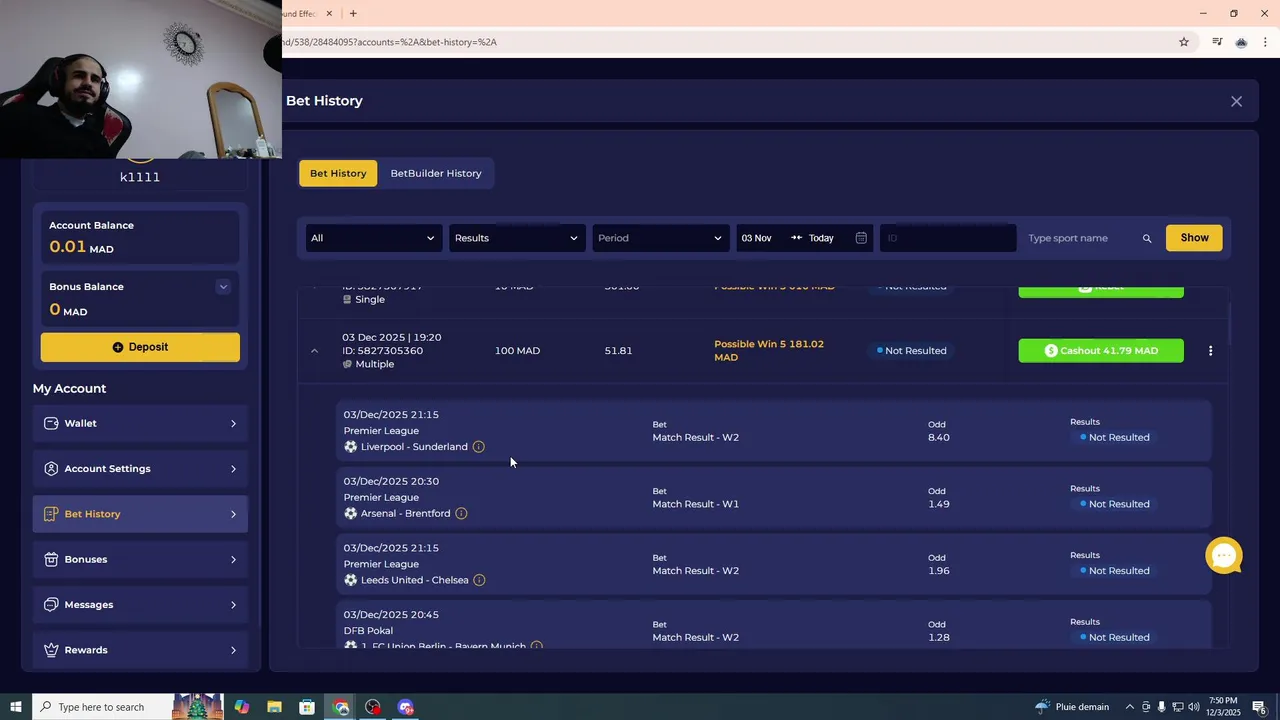
Task: Open Rewards in the sidebar
Action: coord(140,650)
